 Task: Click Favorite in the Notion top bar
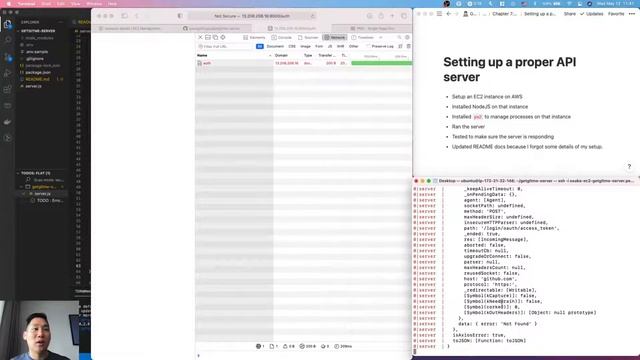click(616, 14)
